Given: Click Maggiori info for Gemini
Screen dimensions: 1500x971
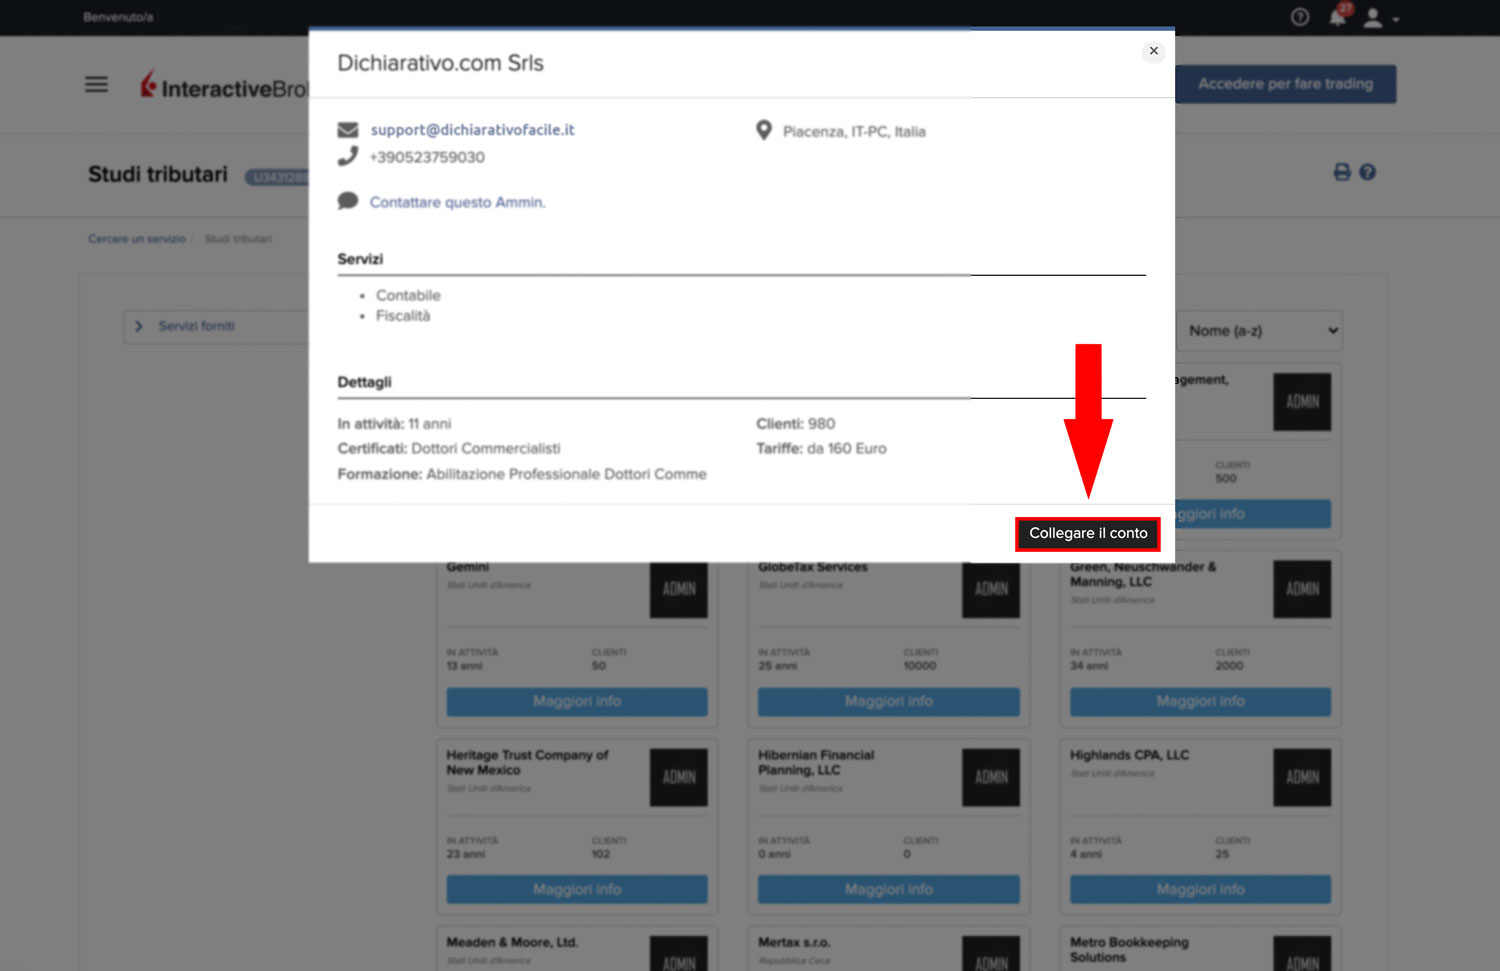Looking at the screenshot, I should tap(577, 701).
